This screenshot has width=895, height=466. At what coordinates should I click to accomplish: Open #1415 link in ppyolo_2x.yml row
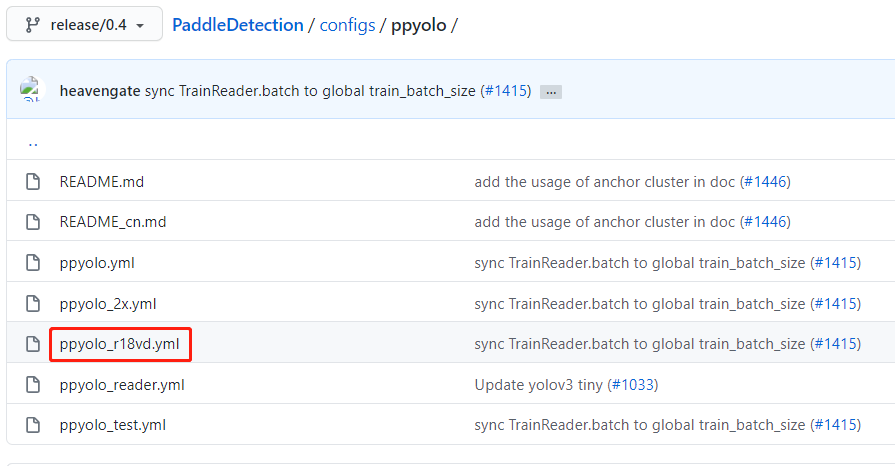coord(836,304)
